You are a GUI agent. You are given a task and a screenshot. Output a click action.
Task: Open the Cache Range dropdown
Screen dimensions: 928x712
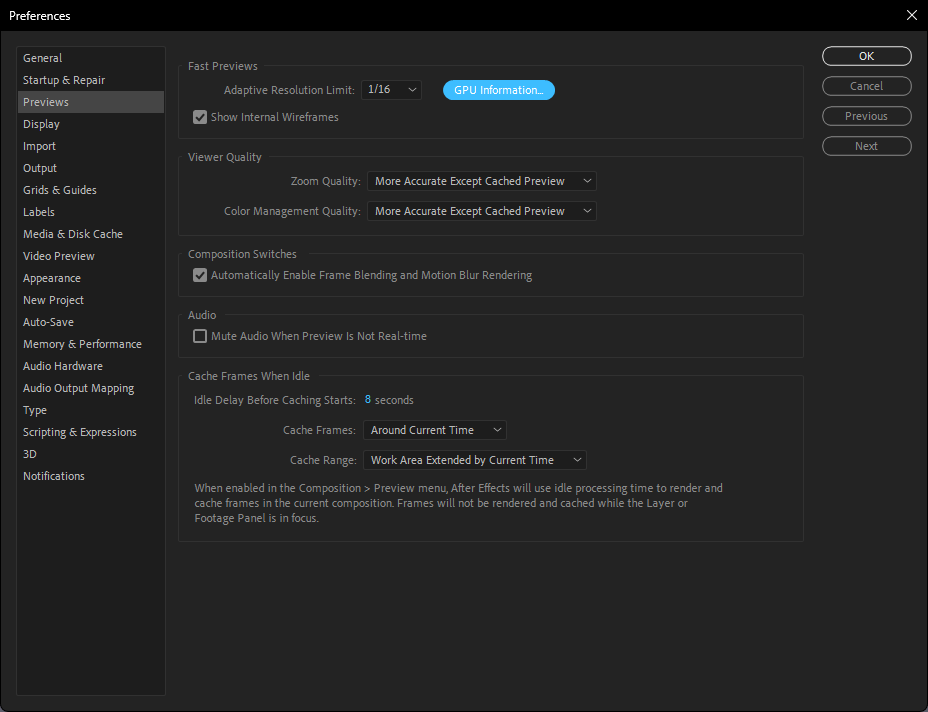475,459
